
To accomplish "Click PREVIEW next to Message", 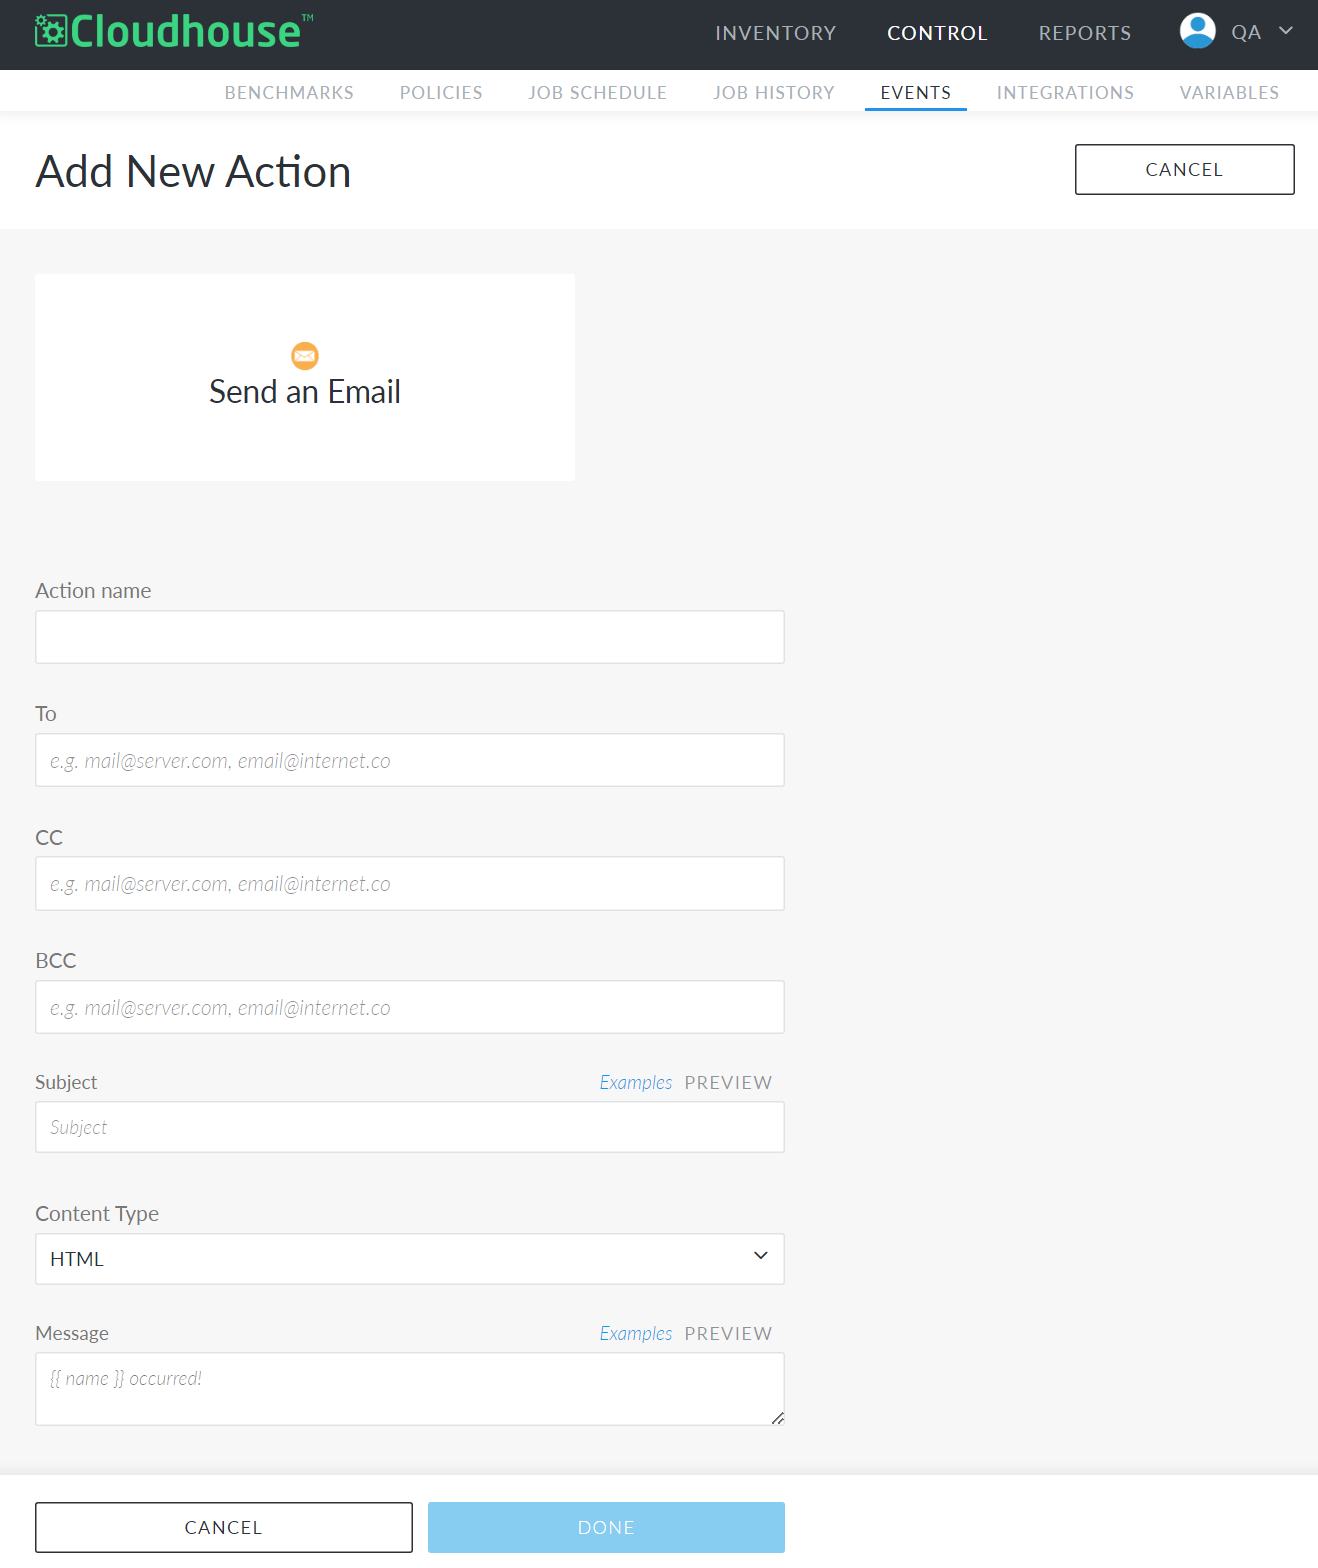I will [x=728, y=1334].
